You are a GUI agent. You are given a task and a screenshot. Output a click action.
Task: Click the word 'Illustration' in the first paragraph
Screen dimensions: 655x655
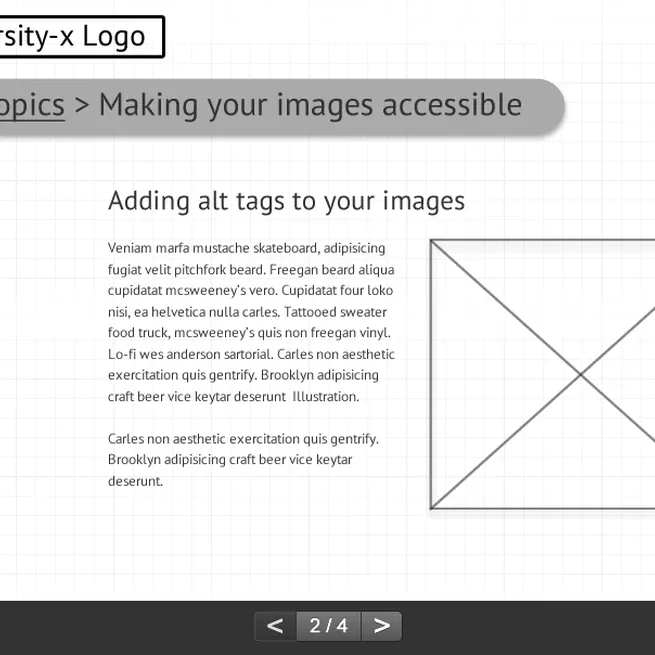(x=325, y=396)
